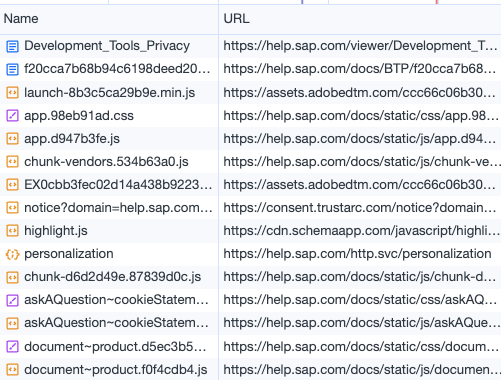Click the document icon beside f20cca7b68b94c6198deed20
Image resolution: width=501 pixels, height=380 pixels.
(12, 69)
